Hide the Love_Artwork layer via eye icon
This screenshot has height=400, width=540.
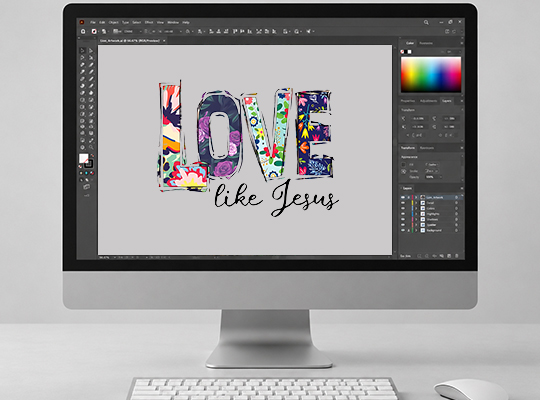click(403, 197)
